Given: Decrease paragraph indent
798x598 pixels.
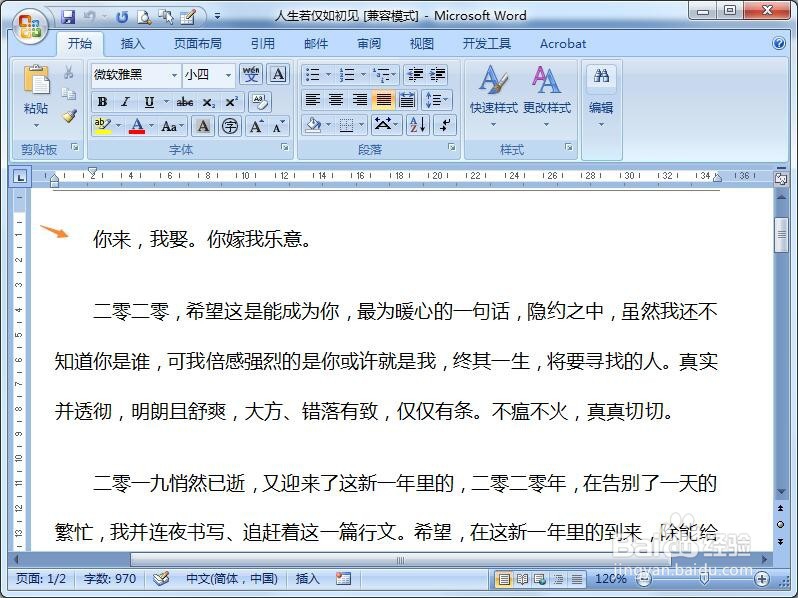Looking at the screenshot, I should [415, 75].
